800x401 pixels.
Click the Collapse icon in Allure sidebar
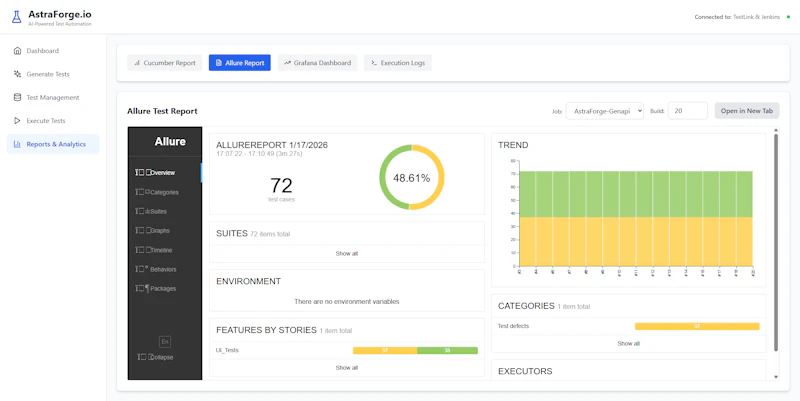coord(143,357)
